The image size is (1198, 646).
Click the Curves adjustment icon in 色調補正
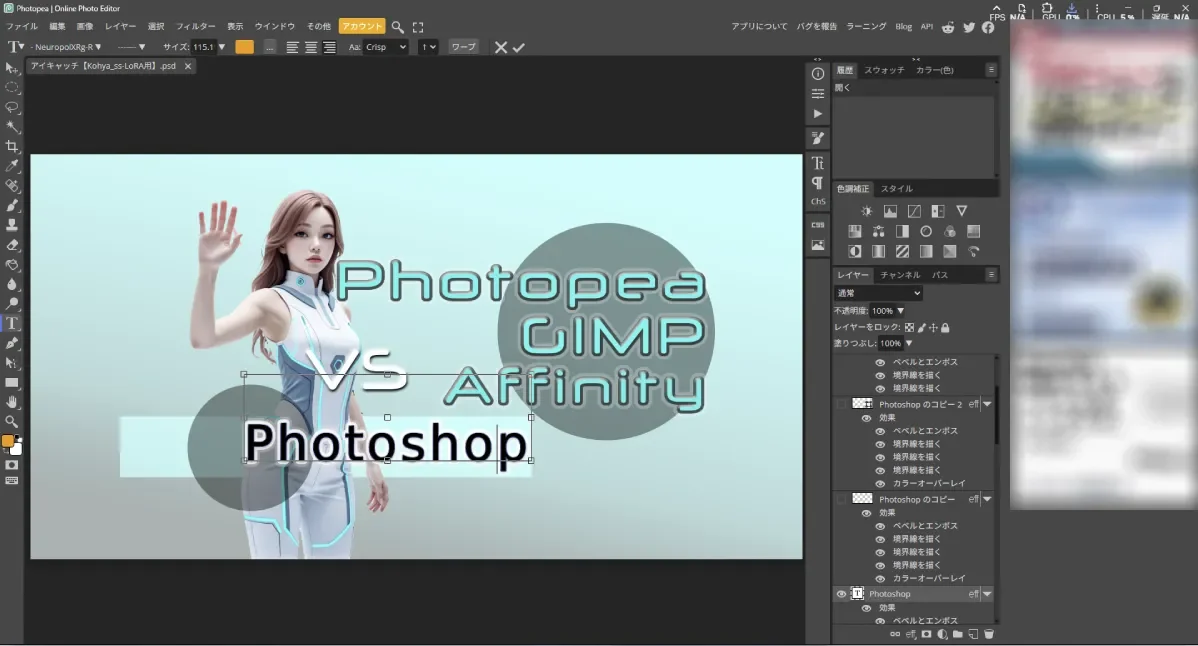(914, 211)
